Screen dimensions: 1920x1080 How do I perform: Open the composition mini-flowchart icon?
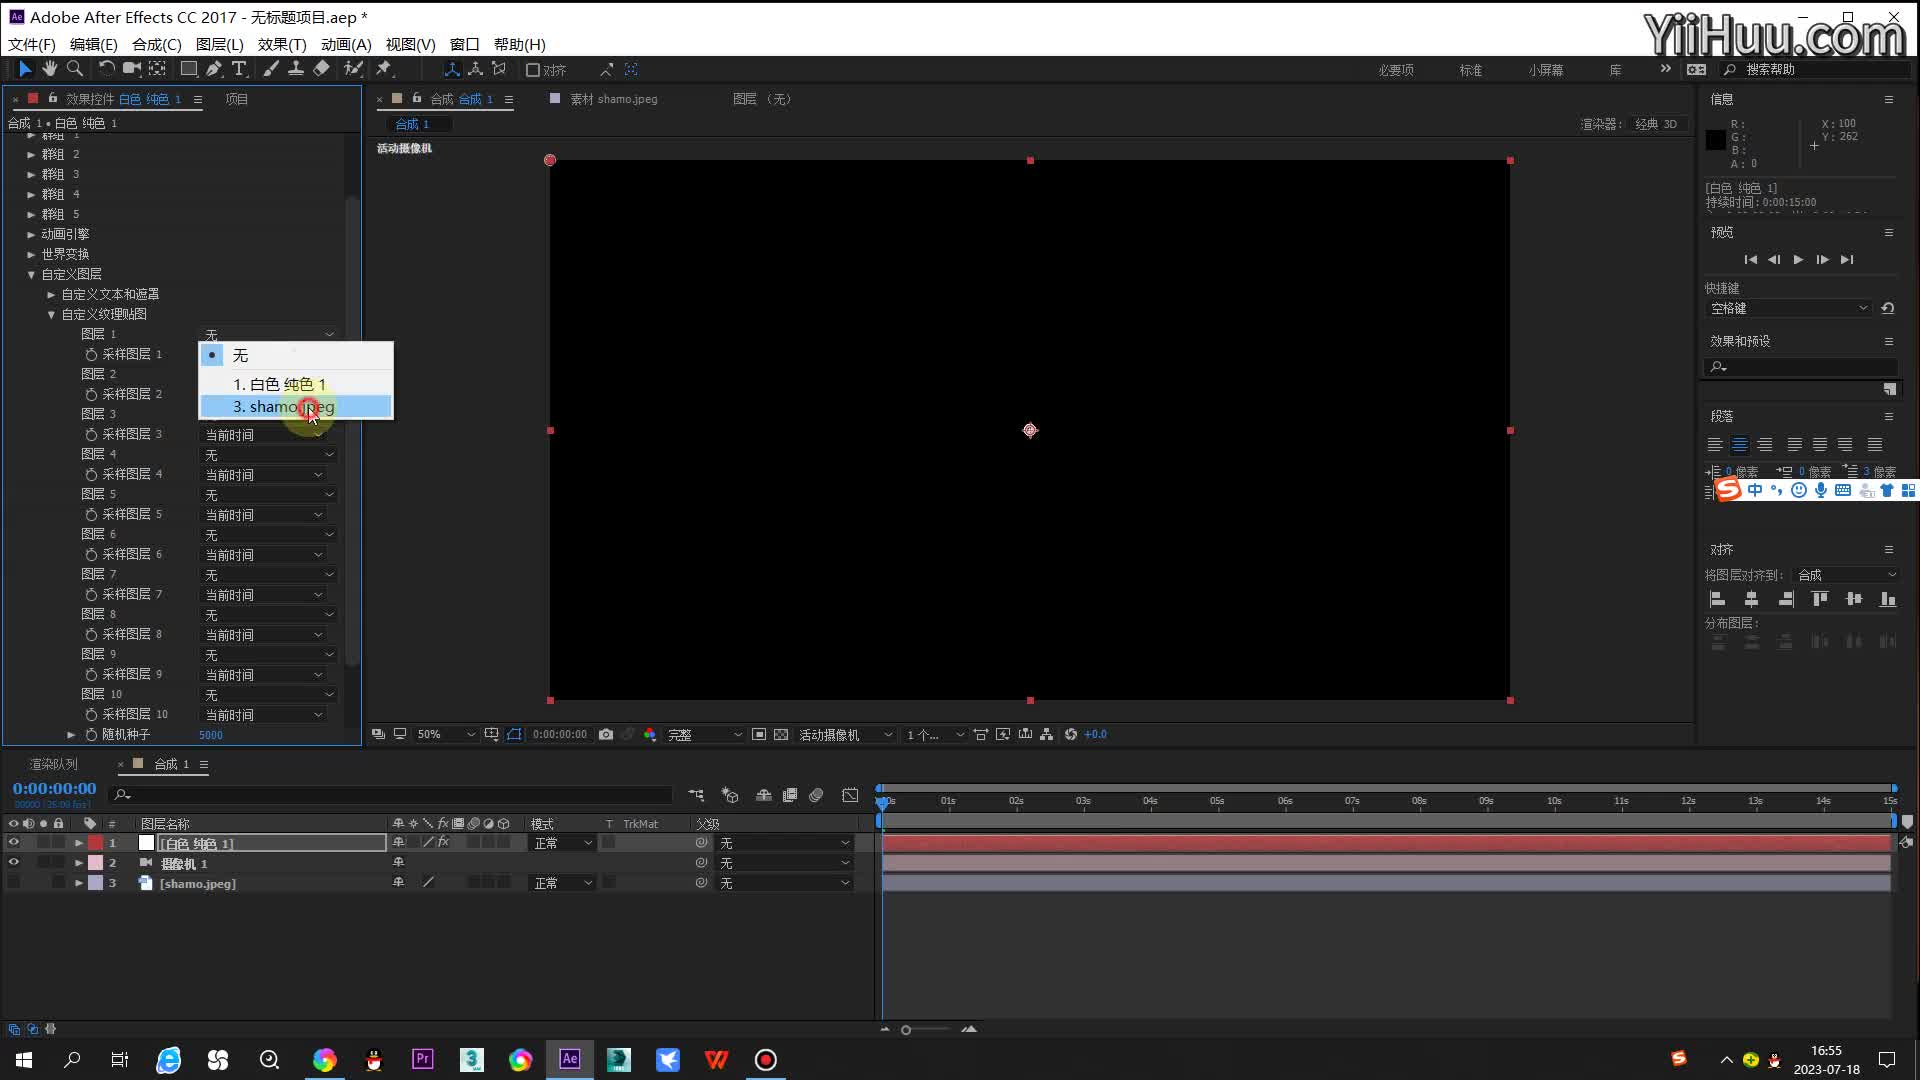(x=696, y=795)
